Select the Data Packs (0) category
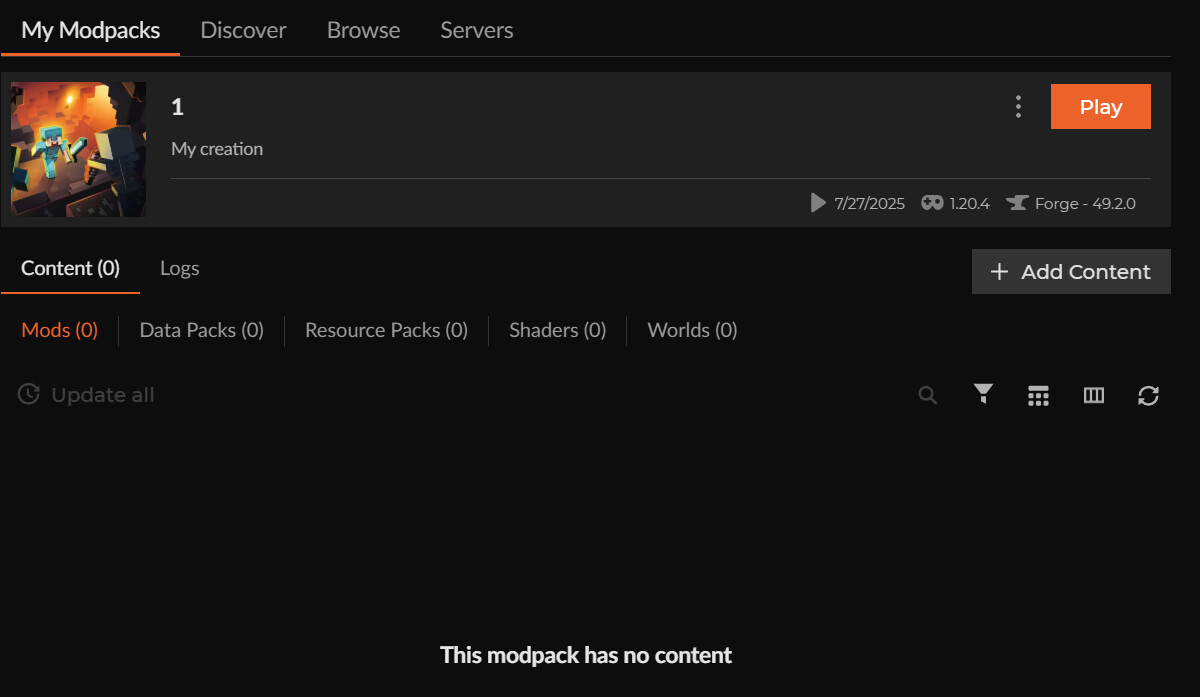This screenshot has height=697, width=1200. click(201, 330)
